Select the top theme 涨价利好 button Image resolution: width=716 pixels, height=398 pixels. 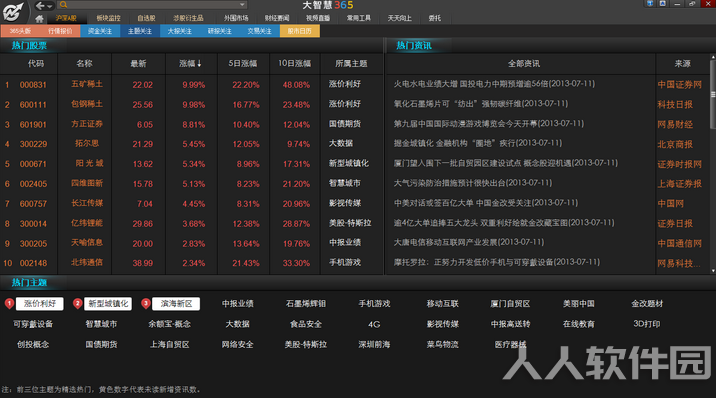click(40, 304)
